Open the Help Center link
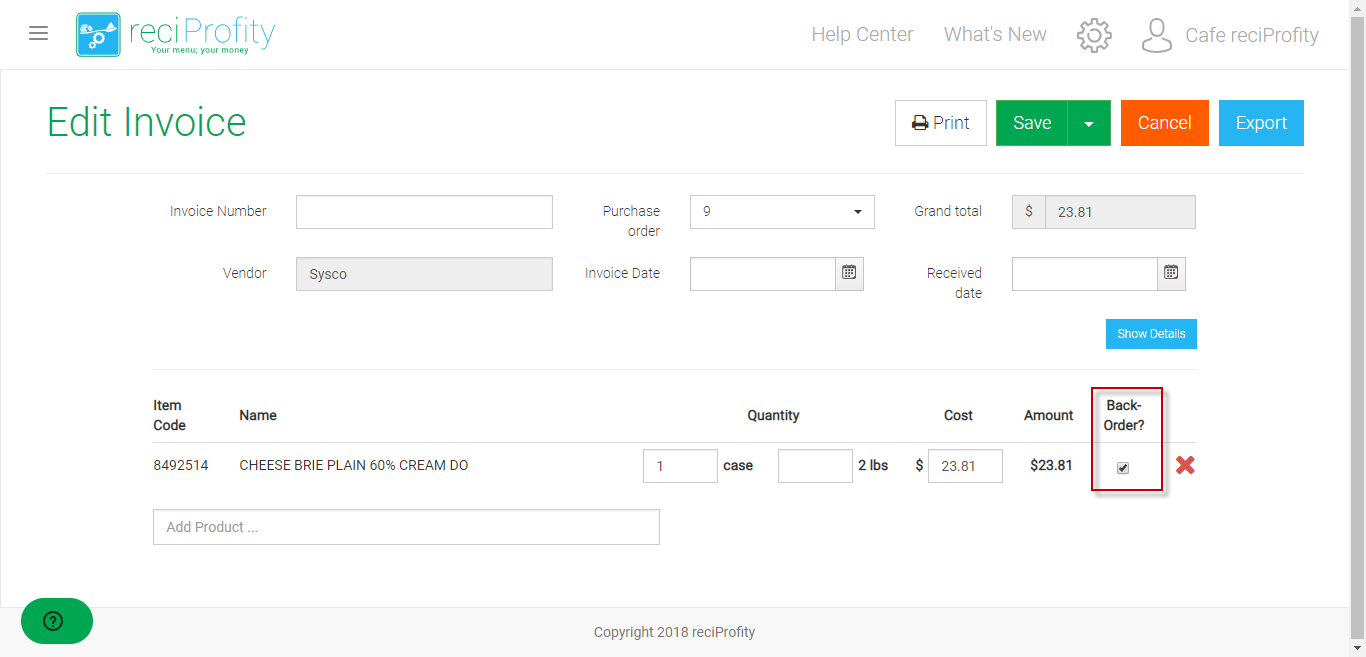The width and height of the screenshot is (1366, 657). (x=862, y=35)
